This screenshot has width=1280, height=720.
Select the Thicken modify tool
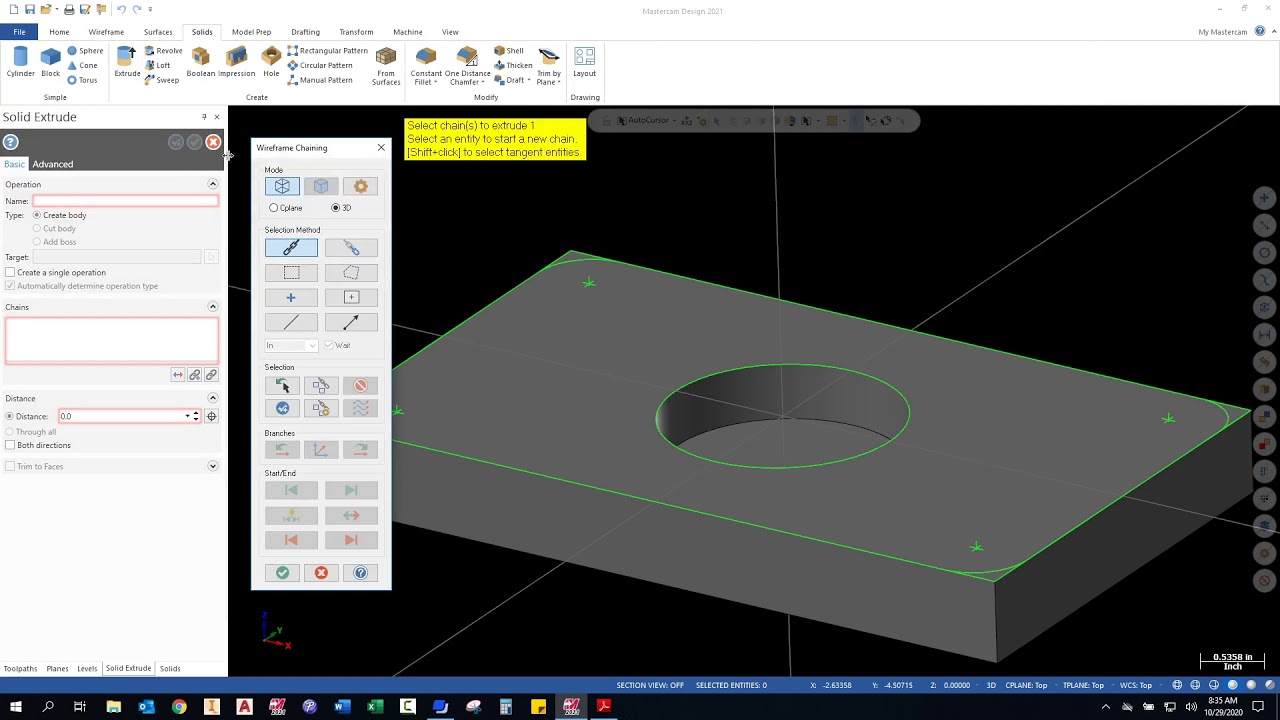[513, 65]
